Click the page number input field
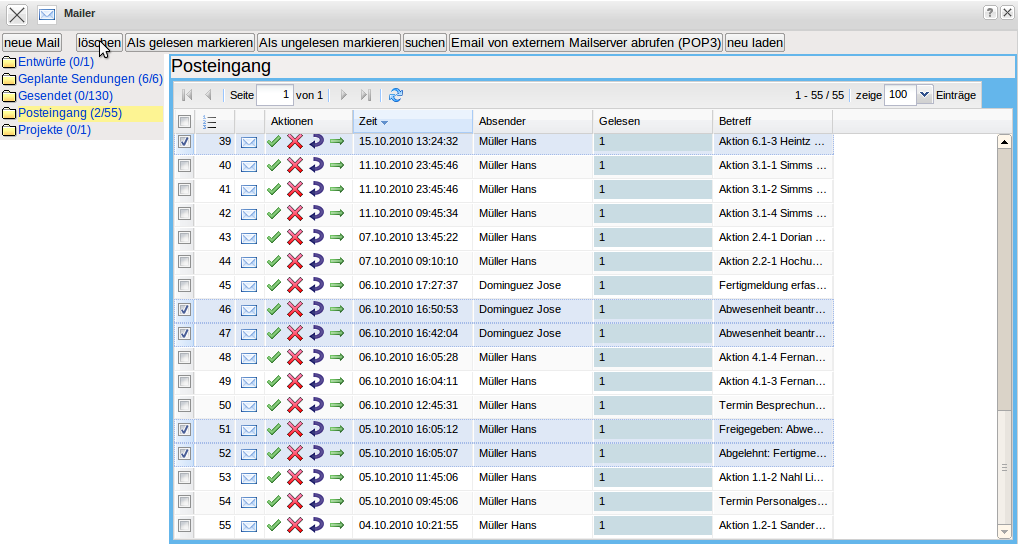This screenshot has width=1018, height=544. point(275,95)
